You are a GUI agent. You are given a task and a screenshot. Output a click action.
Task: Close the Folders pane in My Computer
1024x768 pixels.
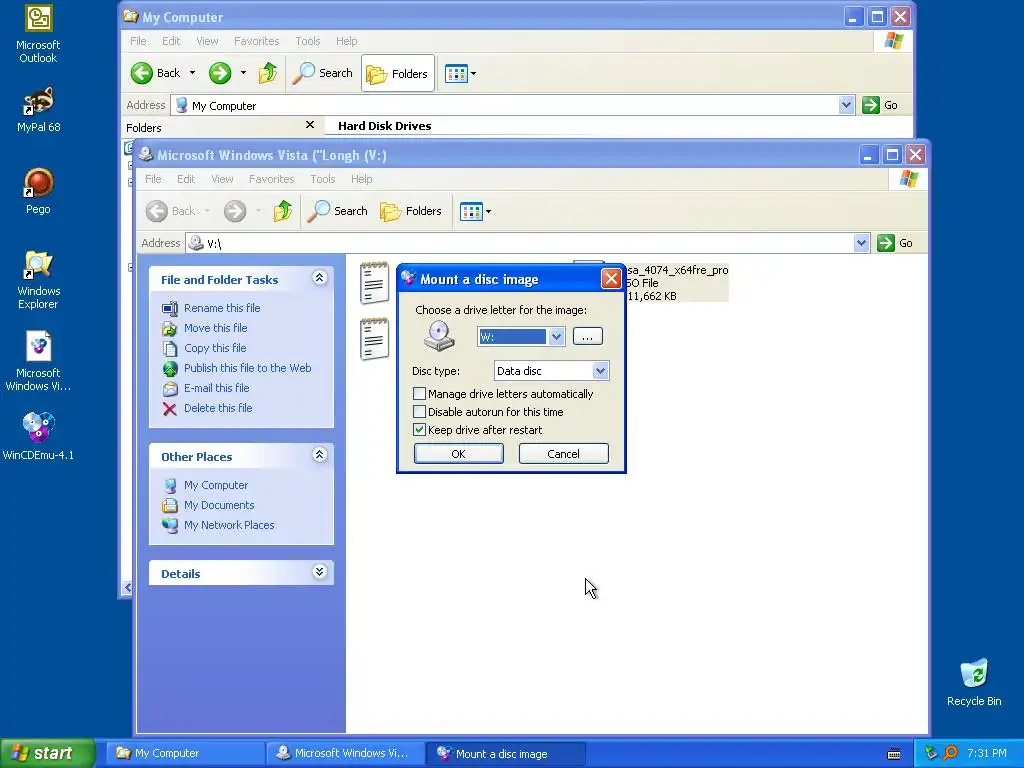[310, 124]
